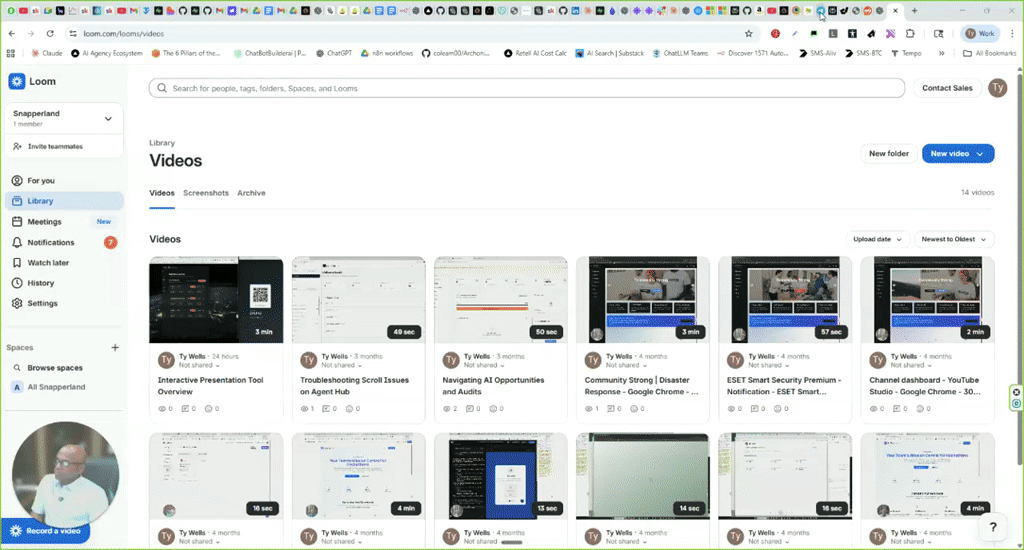Viewport: 1024px width, 550px height.
Task: Expand the Snapperland workspace switcher
Action: (x=64, y=118)
